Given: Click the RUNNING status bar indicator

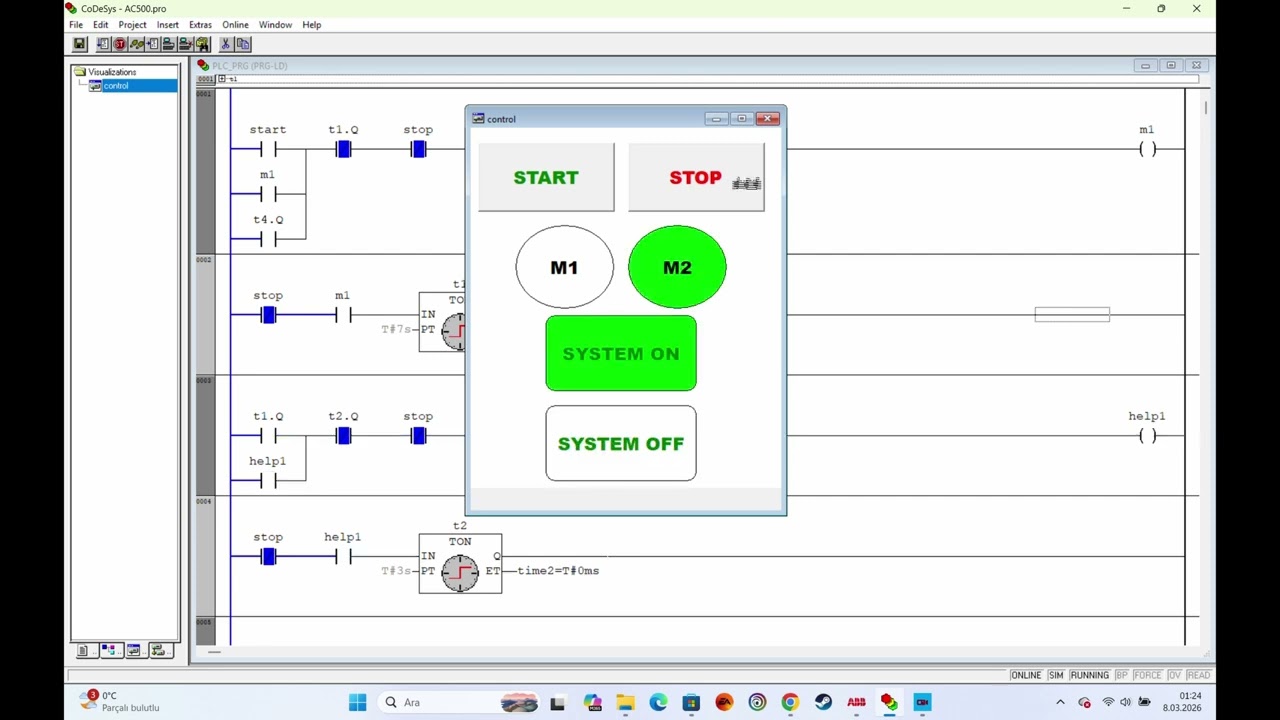Looking at the screenshot, I should [x=1090, y=675].
